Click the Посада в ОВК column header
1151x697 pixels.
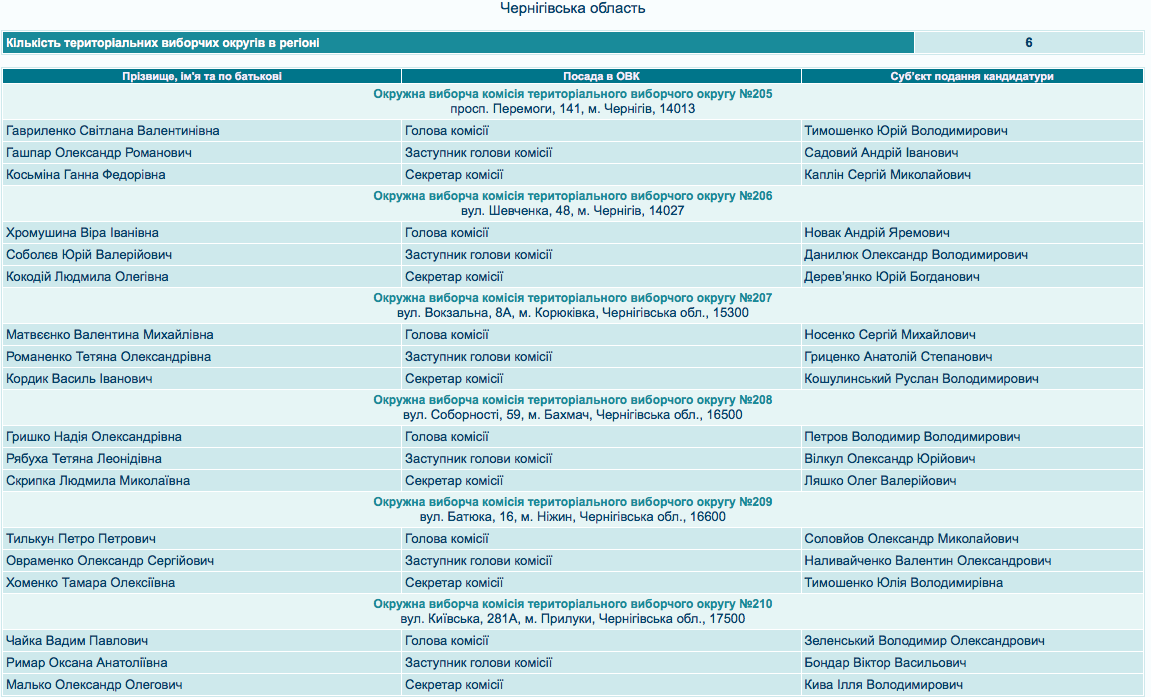pos(601,76)
